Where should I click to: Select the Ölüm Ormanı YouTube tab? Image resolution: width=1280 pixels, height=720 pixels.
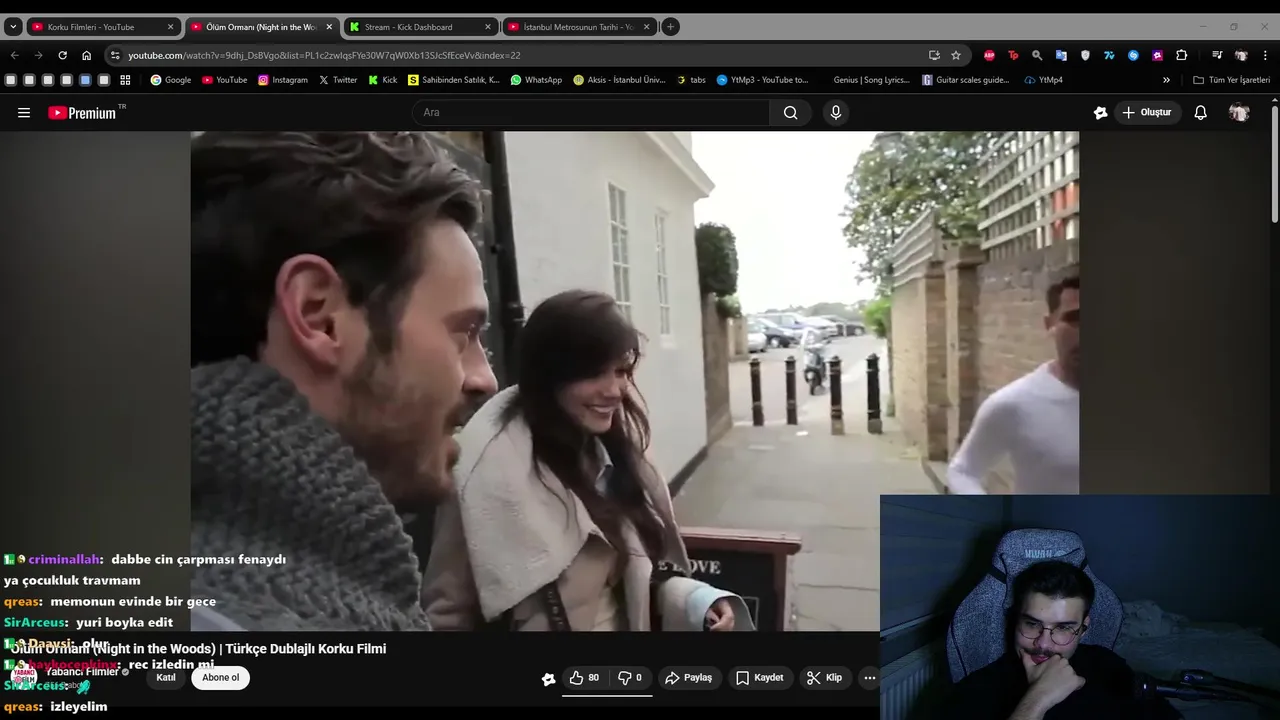pos(260,27)
